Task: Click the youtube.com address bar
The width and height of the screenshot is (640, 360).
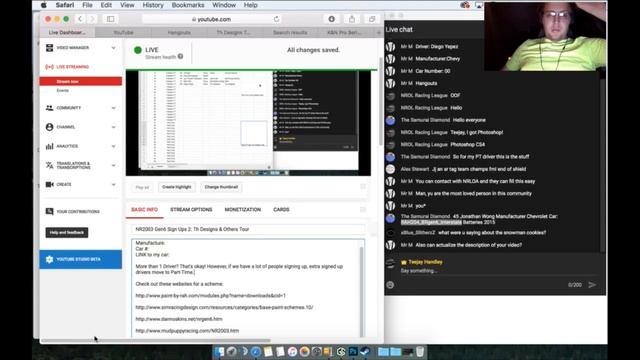Action: 212,19
